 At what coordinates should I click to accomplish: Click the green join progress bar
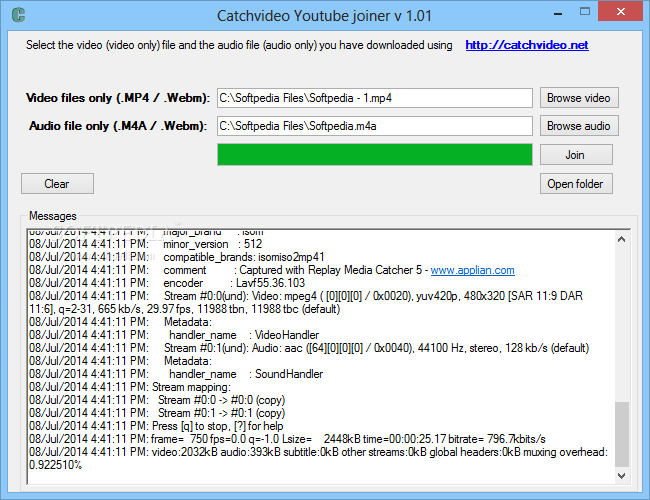375,155
